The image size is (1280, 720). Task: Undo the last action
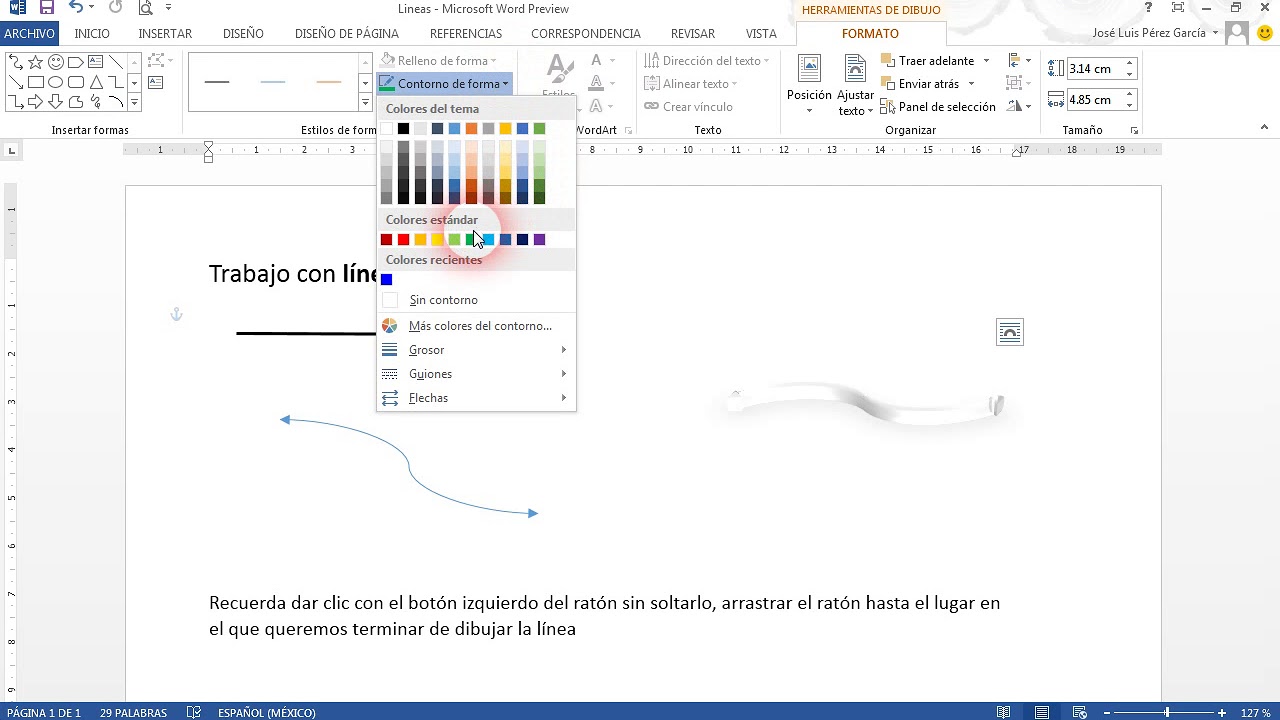[x=76, y=8]
